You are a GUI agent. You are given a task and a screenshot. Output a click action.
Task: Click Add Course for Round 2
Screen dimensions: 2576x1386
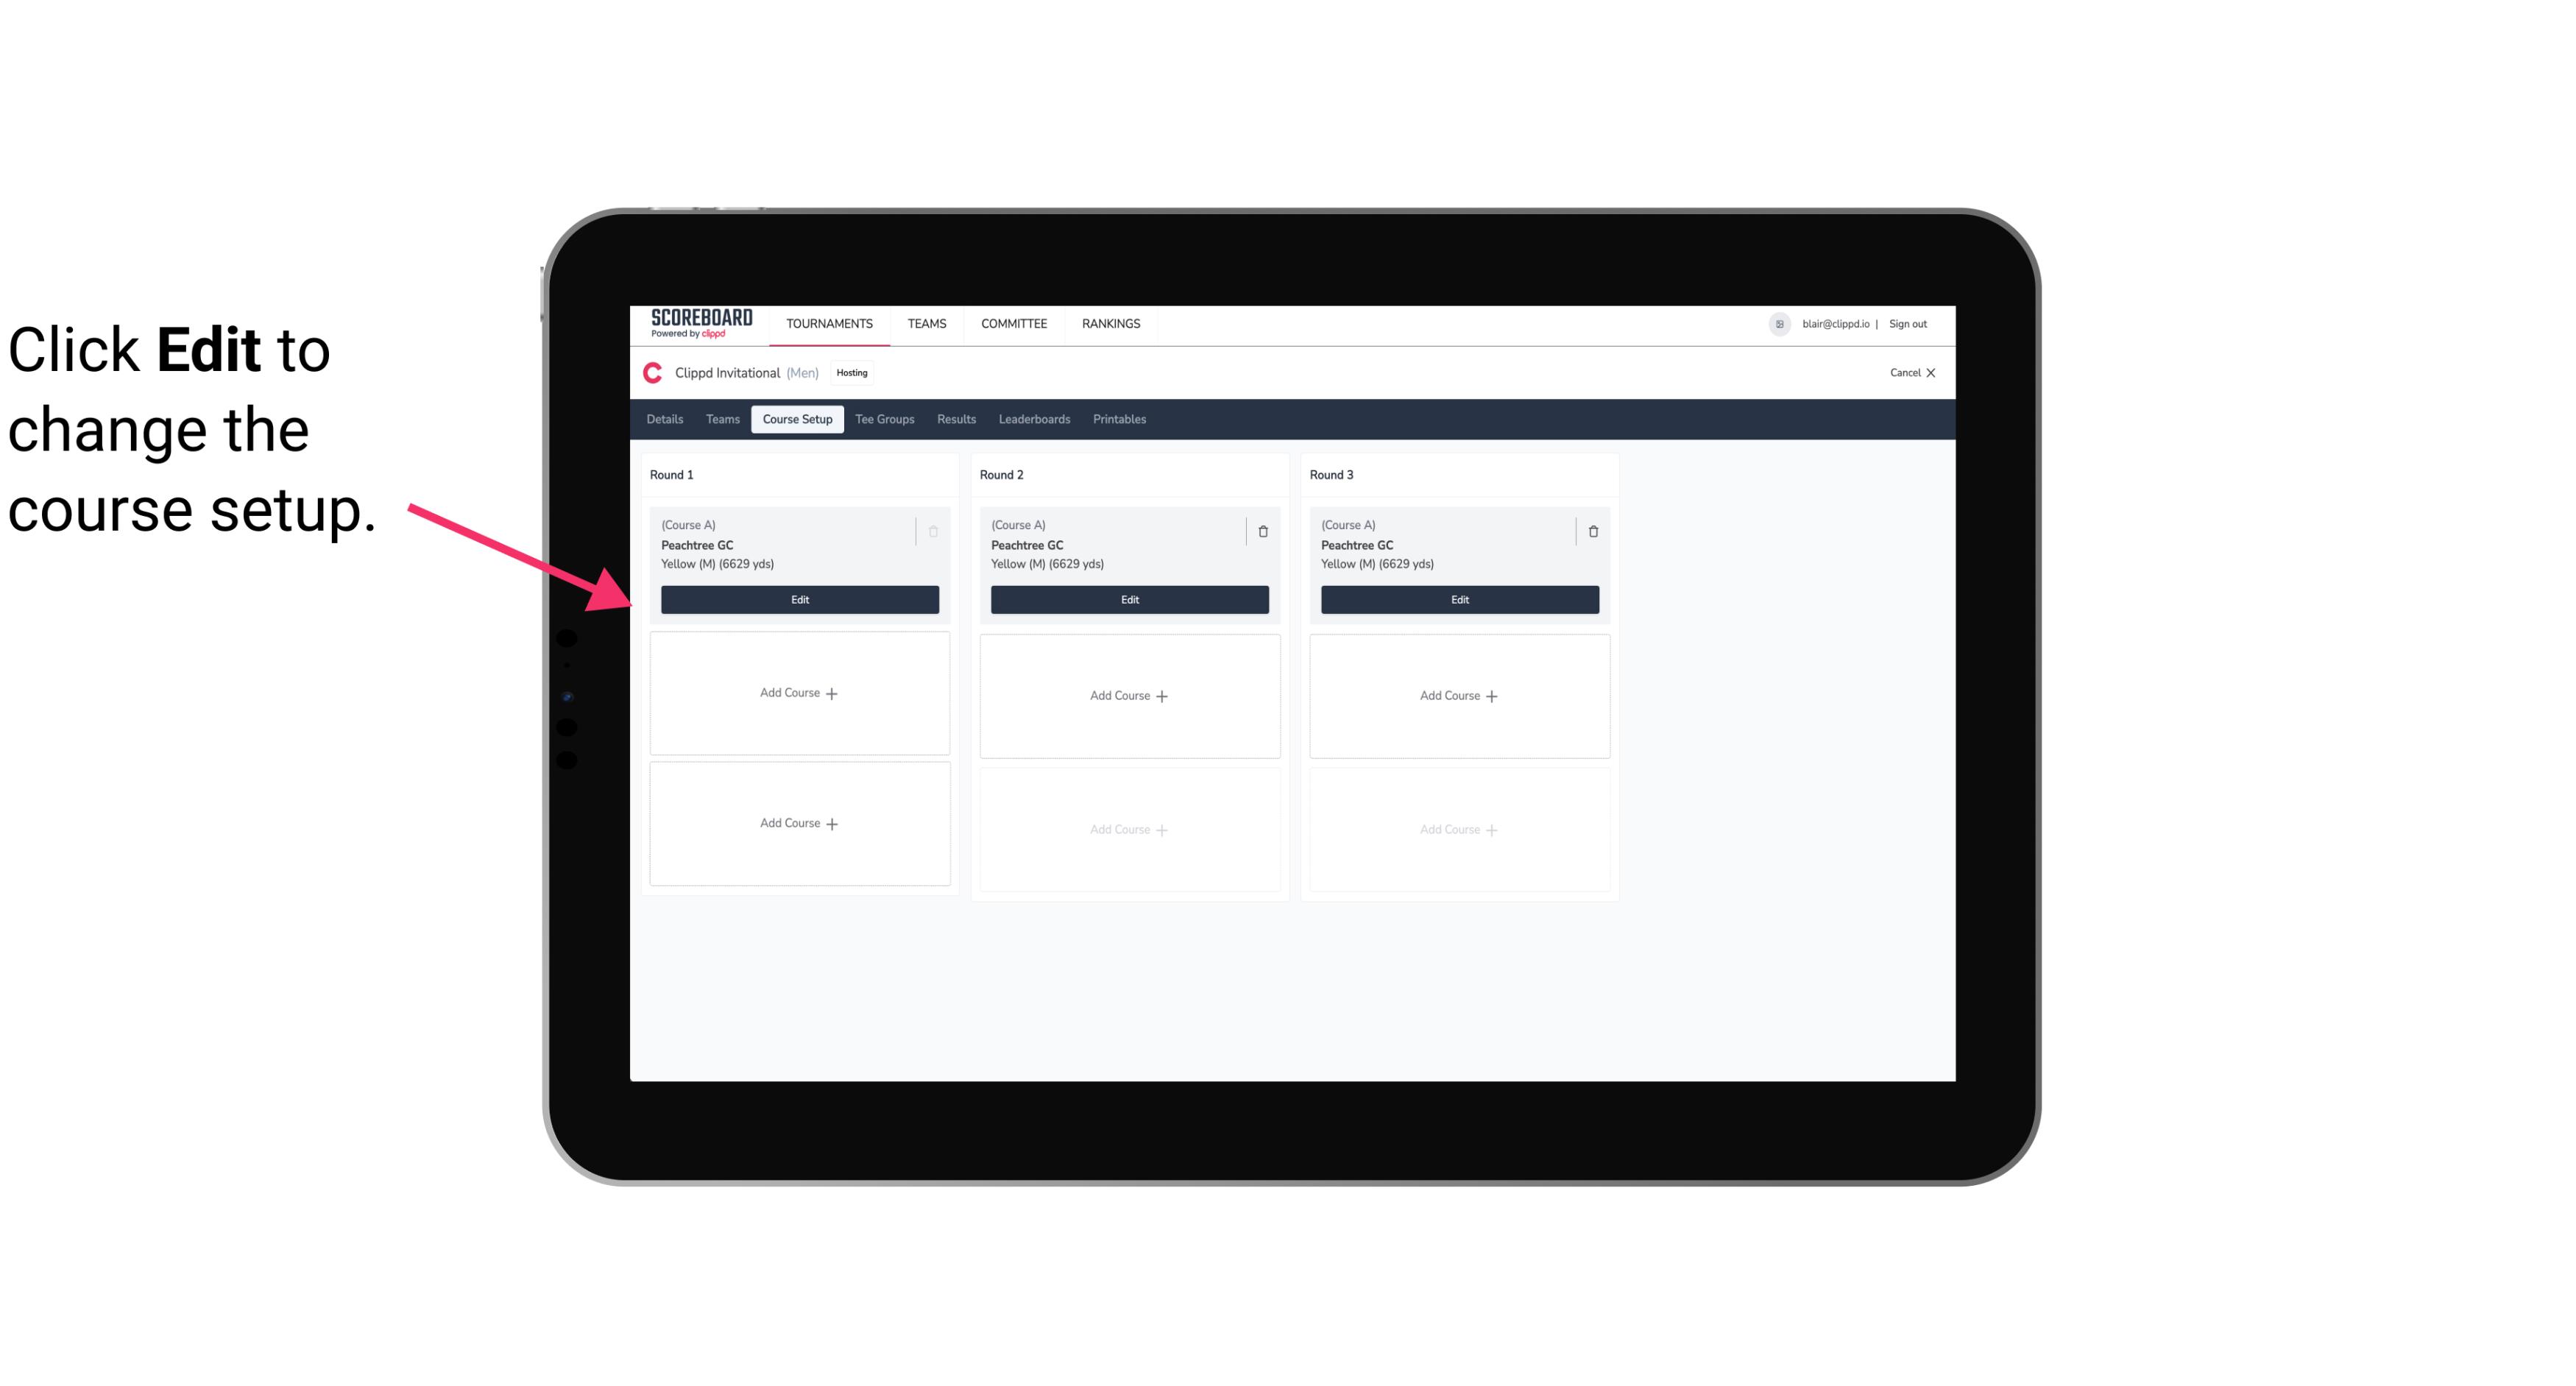click(x=1128, y=695)
